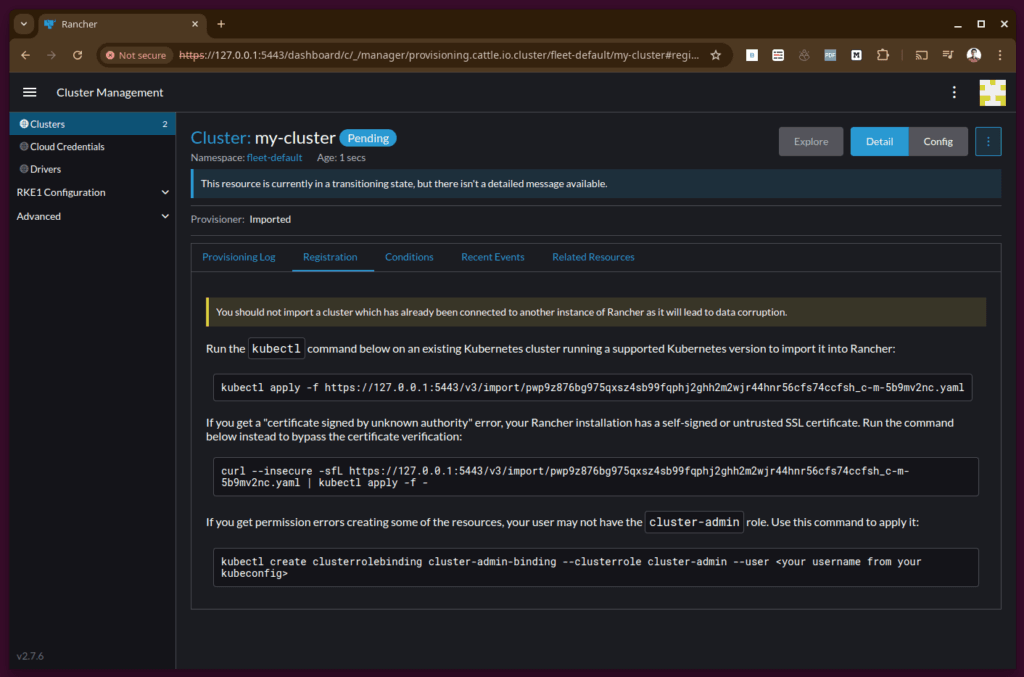The height and width of the screenshot is (677, 1024).
Task: Click the Explore button
Action: (x=810, y=141)
